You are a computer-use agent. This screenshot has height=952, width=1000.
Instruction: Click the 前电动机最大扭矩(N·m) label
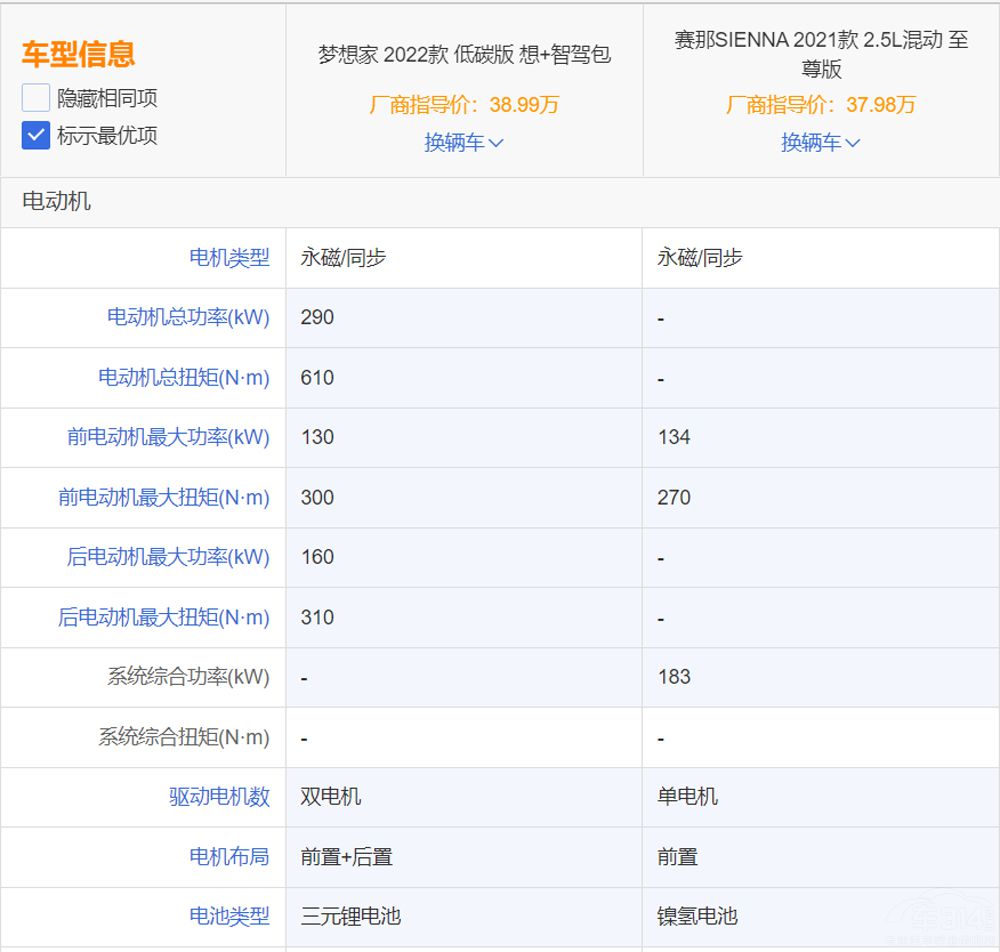coord(164,498)
